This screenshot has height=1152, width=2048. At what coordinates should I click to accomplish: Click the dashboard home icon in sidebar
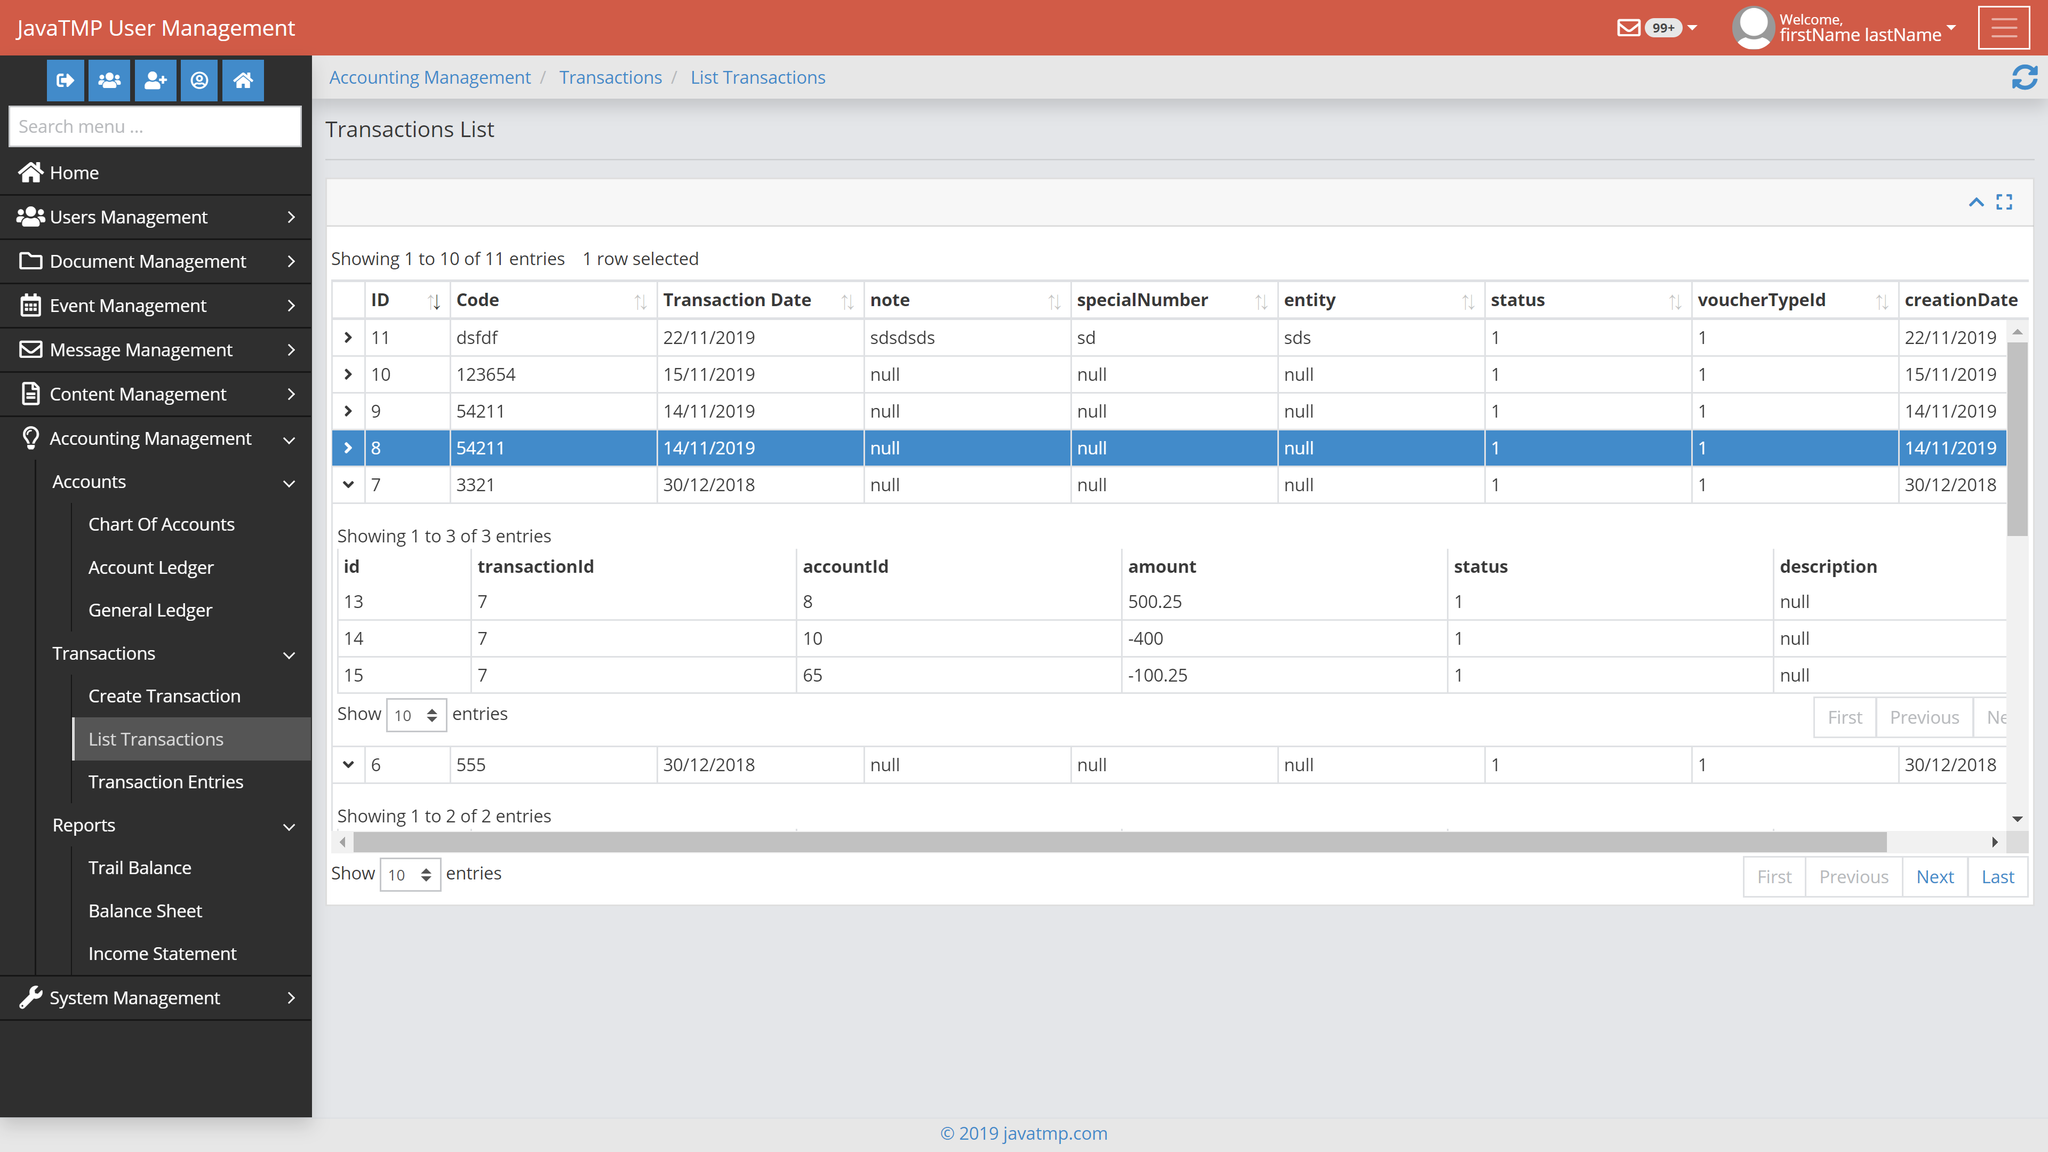tap(243, 80)
